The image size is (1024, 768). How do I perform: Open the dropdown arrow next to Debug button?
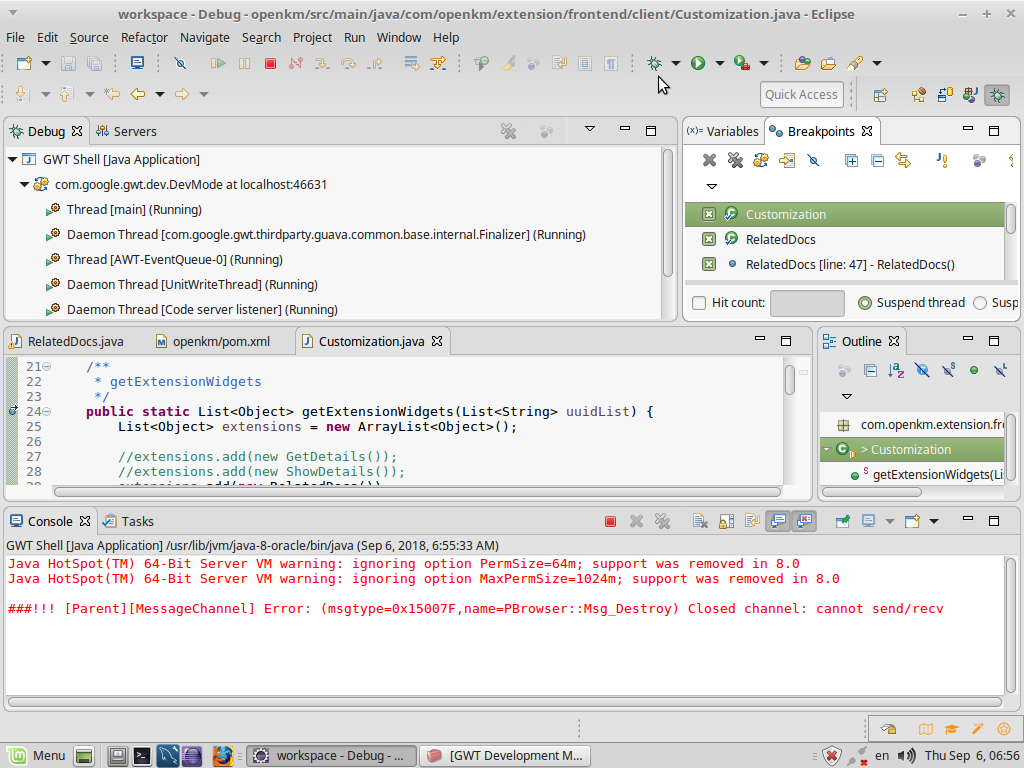(675, 63)
